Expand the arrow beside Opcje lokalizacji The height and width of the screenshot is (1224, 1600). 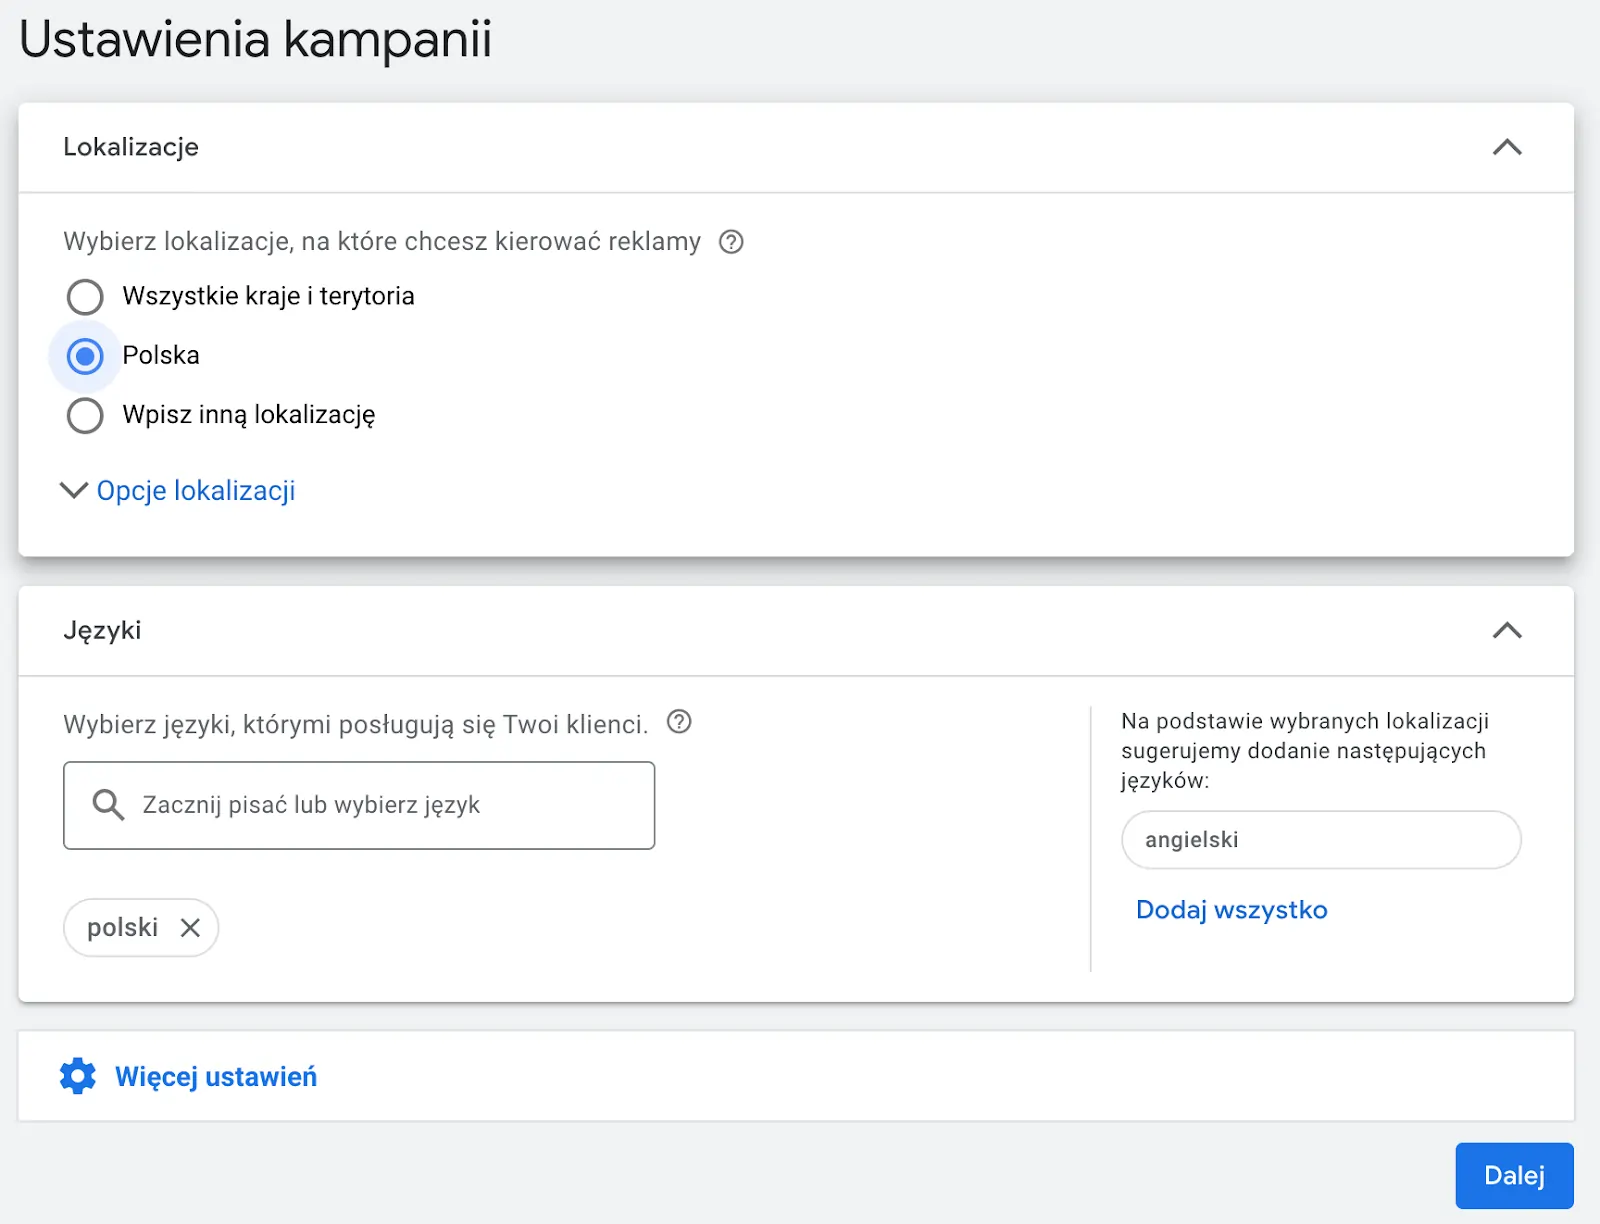click(74, 490)
